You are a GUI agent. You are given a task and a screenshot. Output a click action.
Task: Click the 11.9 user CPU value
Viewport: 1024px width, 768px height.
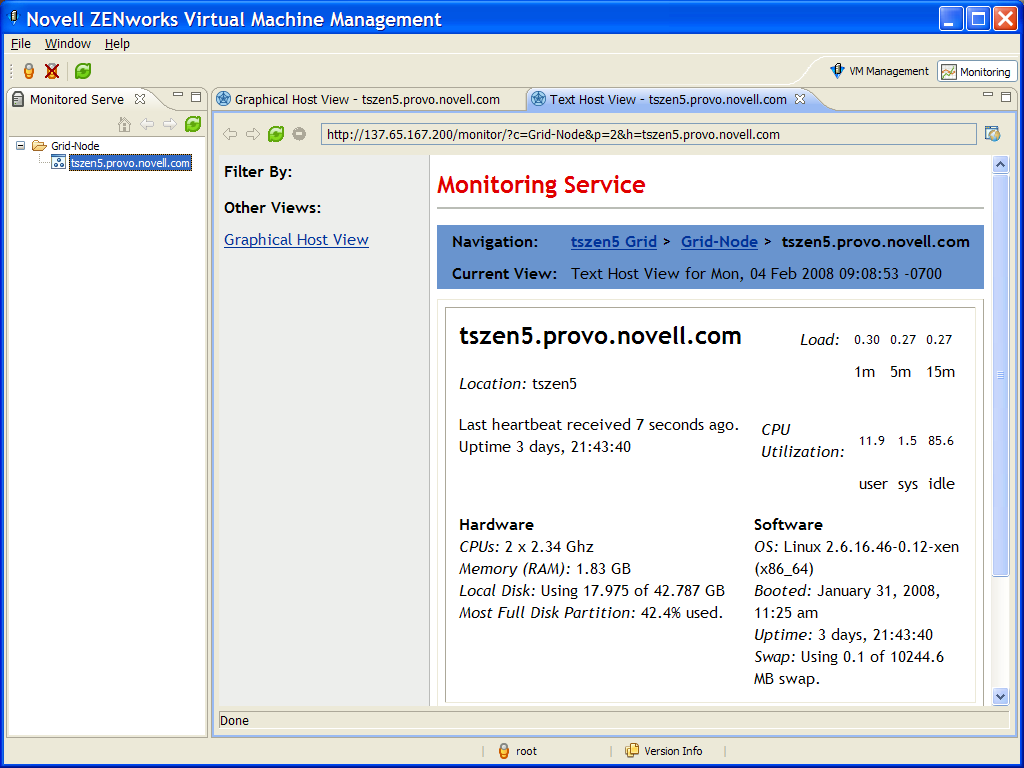[871, 441]
